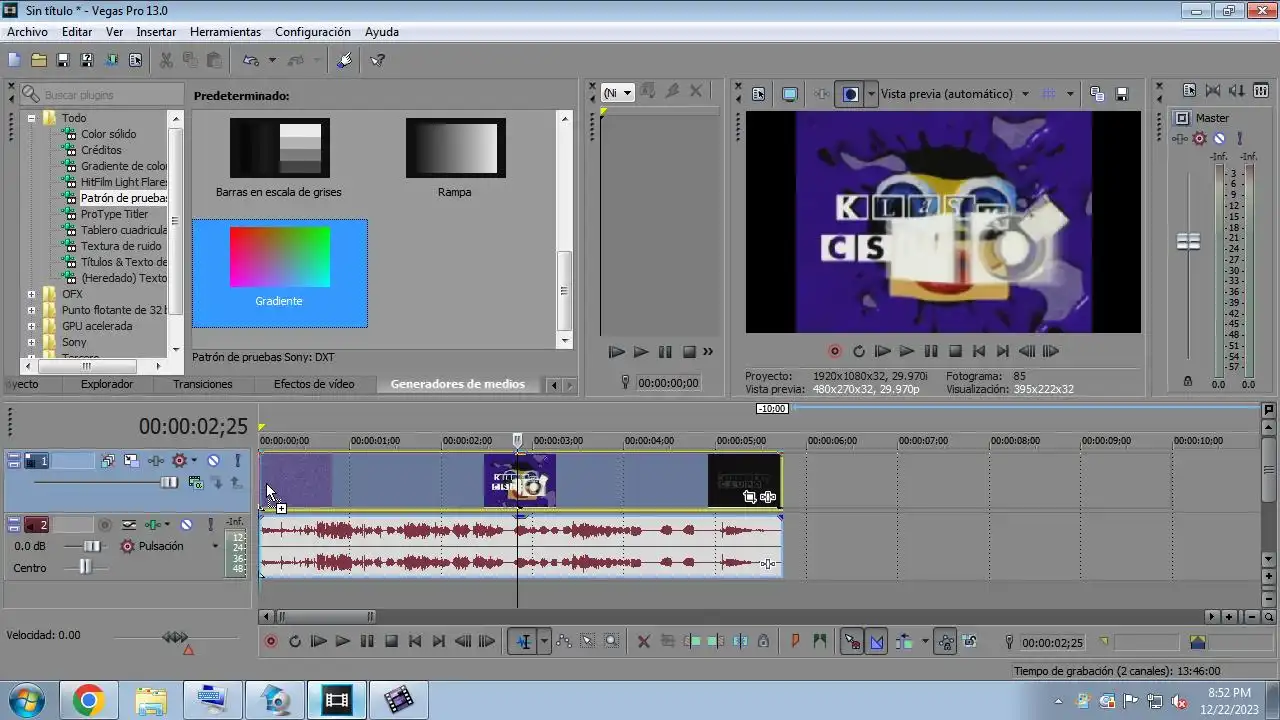Mute the Master bus

coord(1219,138)
